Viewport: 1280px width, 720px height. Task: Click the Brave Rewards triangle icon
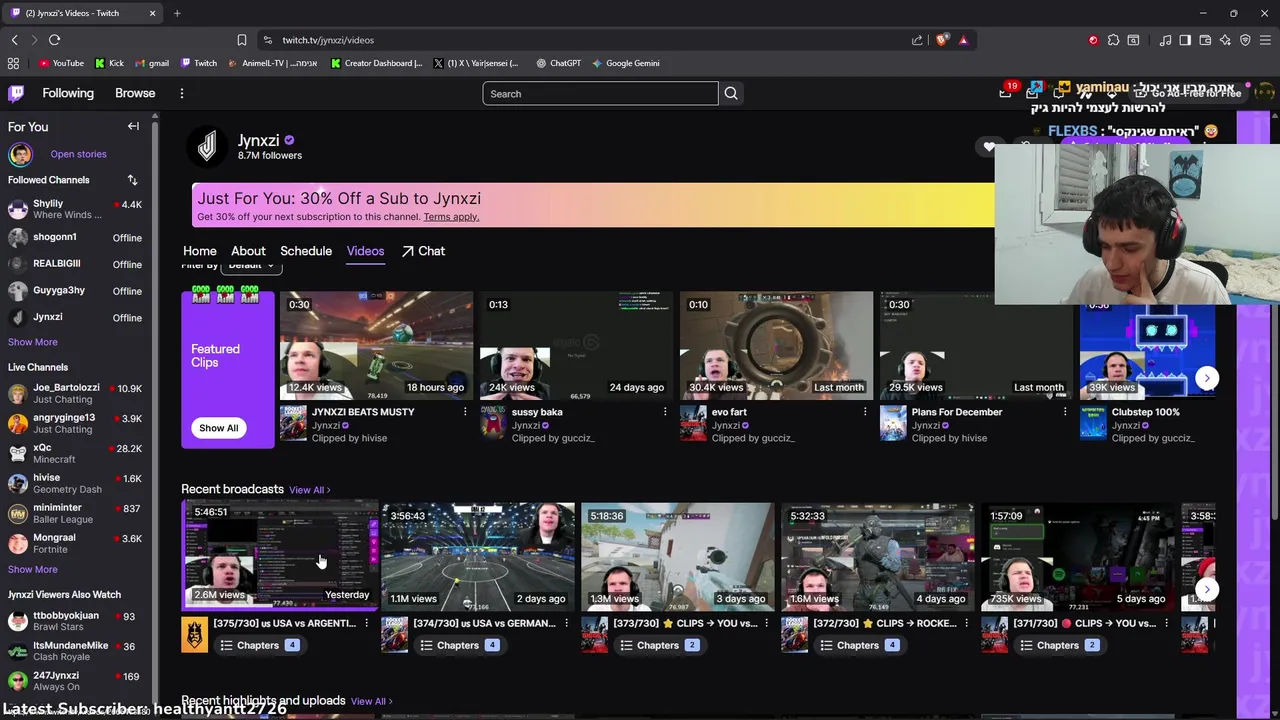963,40
